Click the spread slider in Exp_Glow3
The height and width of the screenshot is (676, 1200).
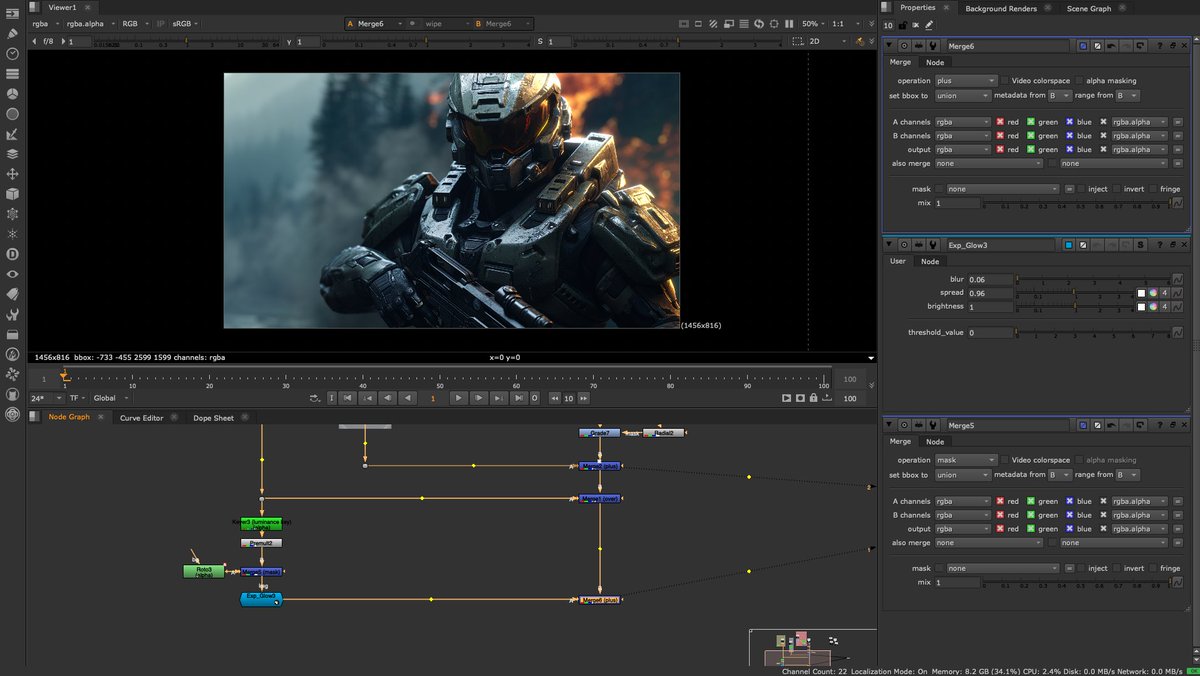pos(1074,293)
